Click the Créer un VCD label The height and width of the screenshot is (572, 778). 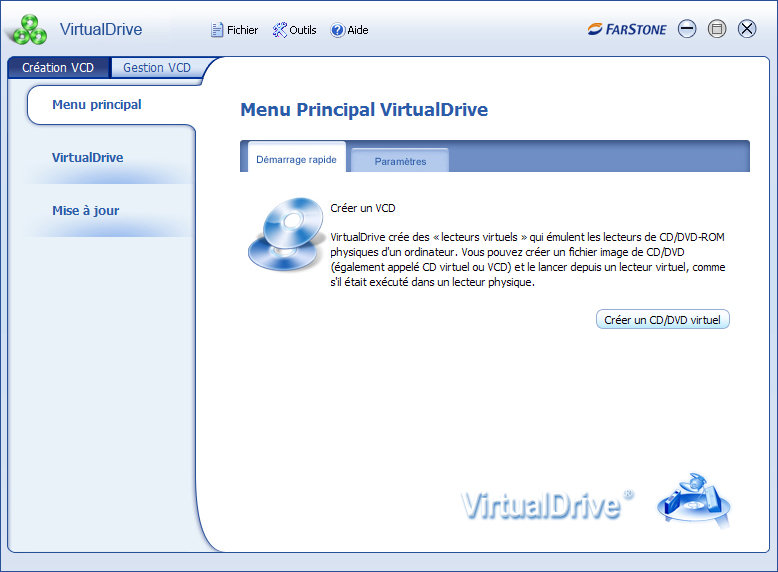(363, 208)
